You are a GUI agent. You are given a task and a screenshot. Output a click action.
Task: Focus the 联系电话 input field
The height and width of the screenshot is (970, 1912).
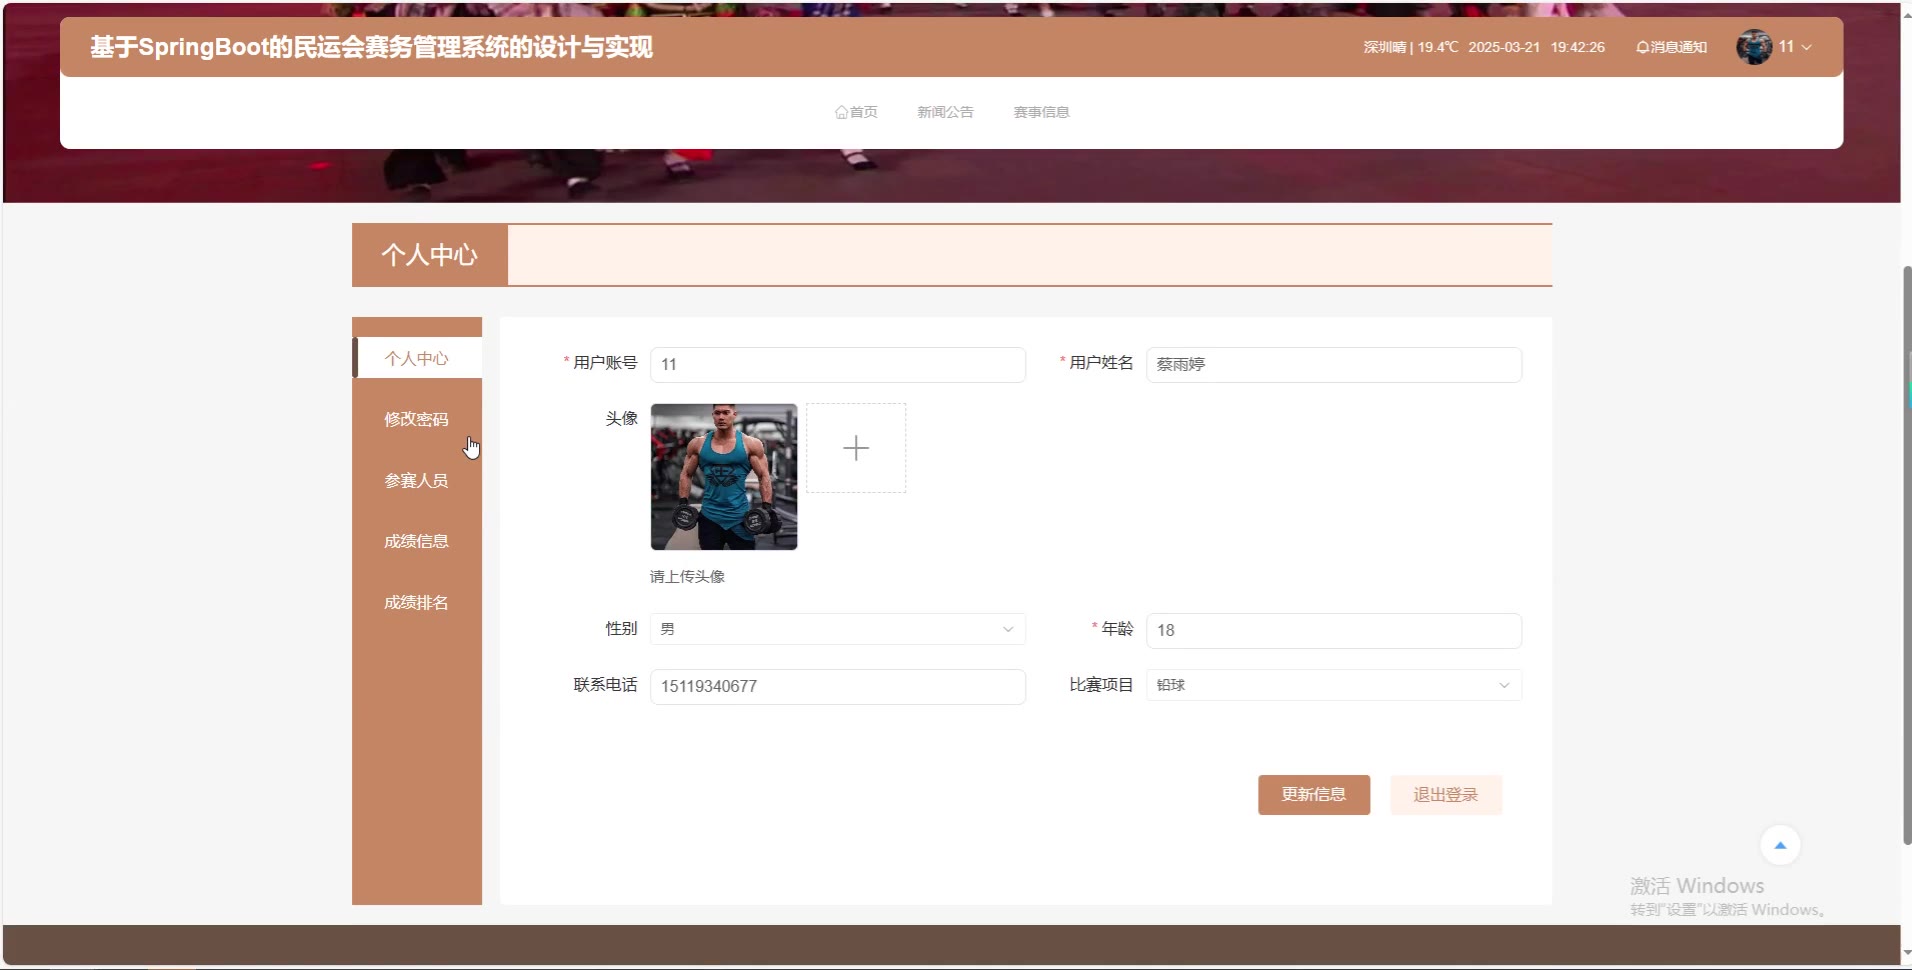(838, 686)
